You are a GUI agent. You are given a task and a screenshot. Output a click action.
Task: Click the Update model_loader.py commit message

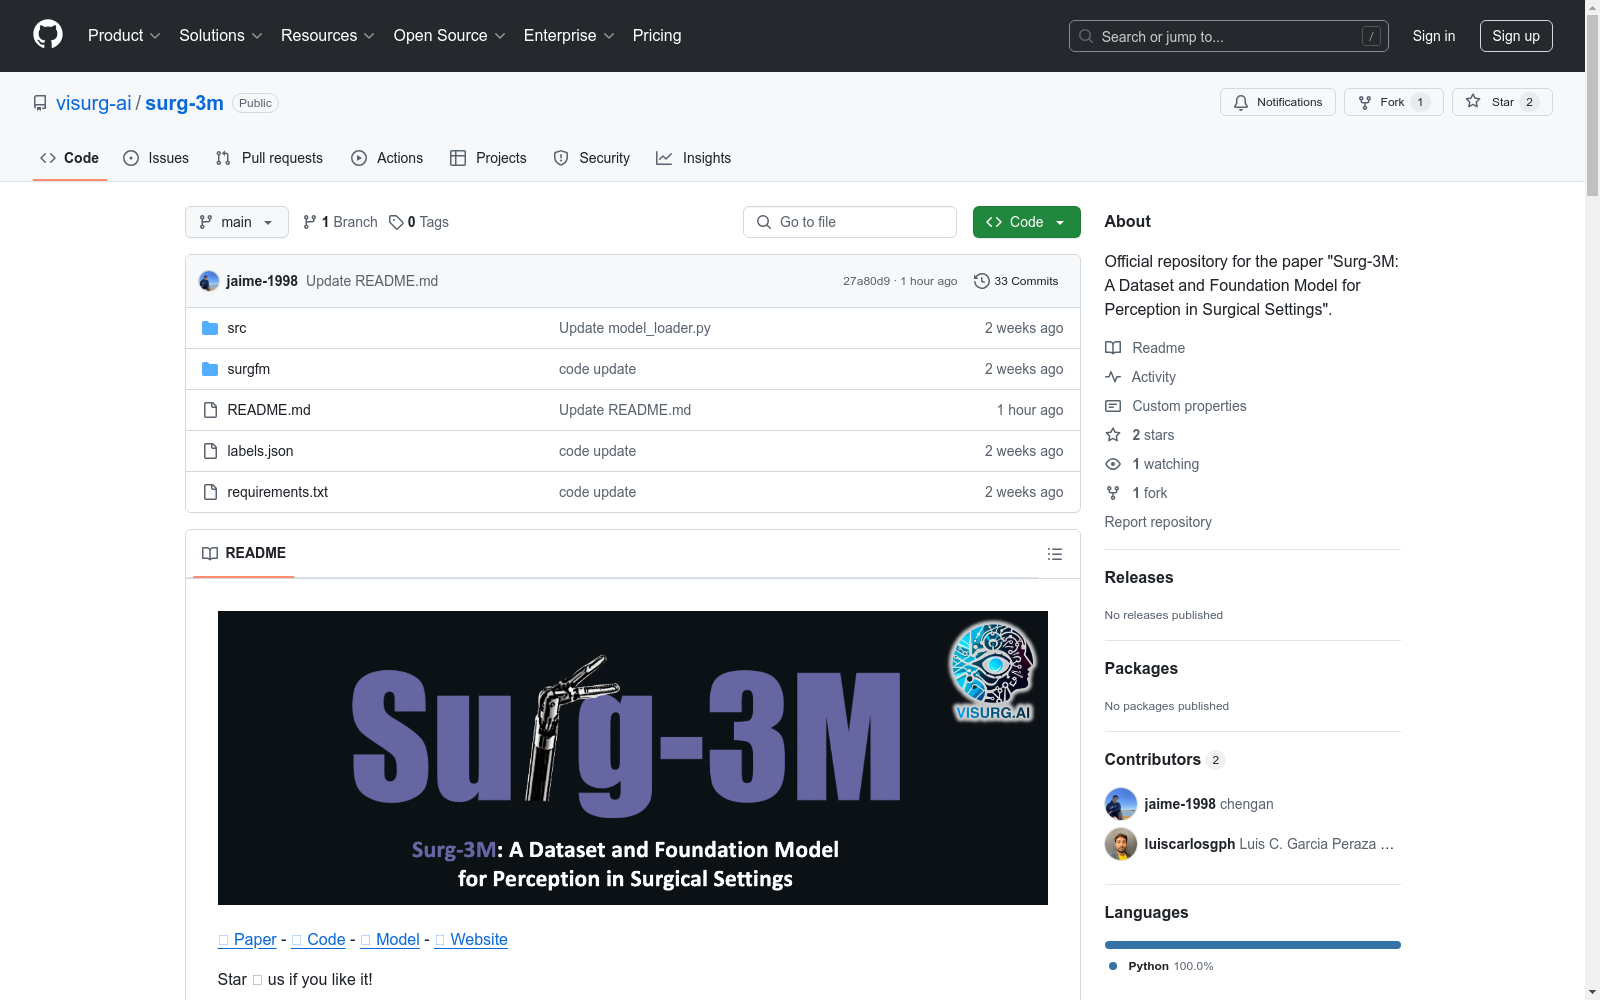coord(635,328)
